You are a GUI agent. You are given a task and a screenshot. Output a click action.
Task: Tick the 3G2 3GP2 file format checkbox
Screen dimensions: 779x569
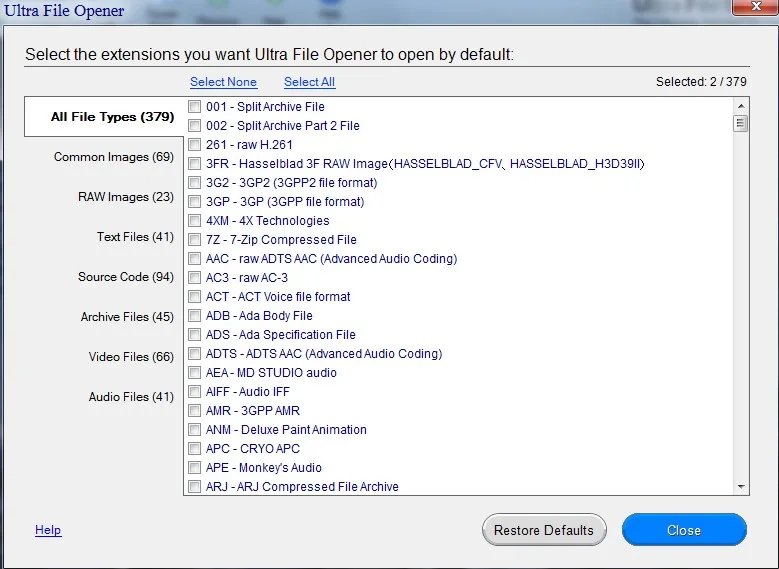coord(194,183)
